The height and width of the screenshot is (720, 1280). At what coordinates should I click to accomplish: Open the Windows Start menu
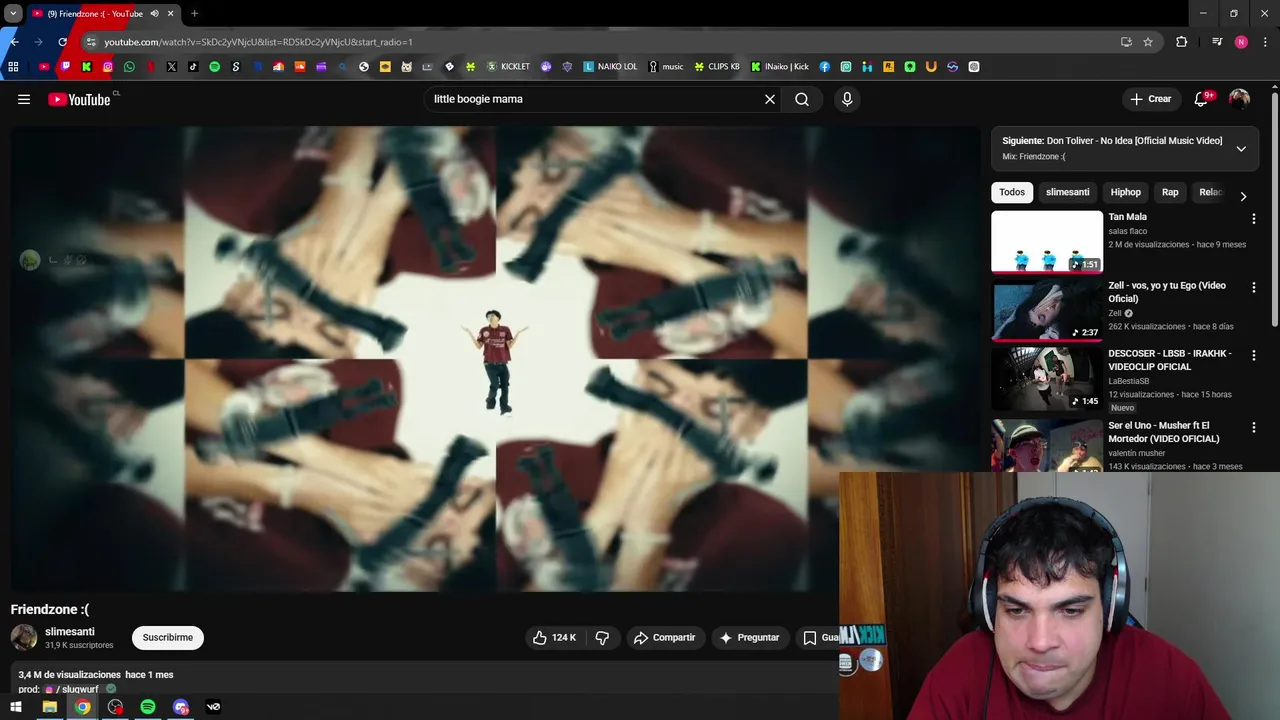pyautogui.click(x=15, y=707)
